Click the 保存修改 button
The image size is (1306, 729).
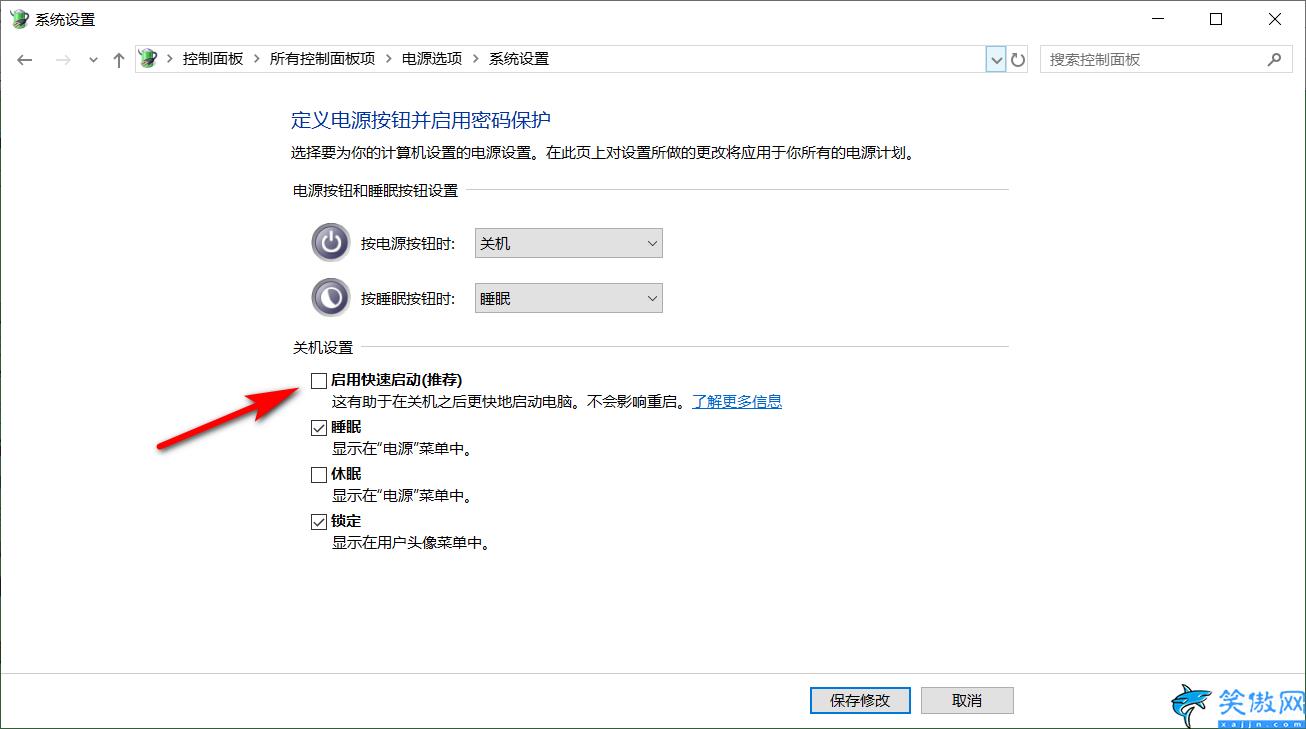(x=860, y=700)
